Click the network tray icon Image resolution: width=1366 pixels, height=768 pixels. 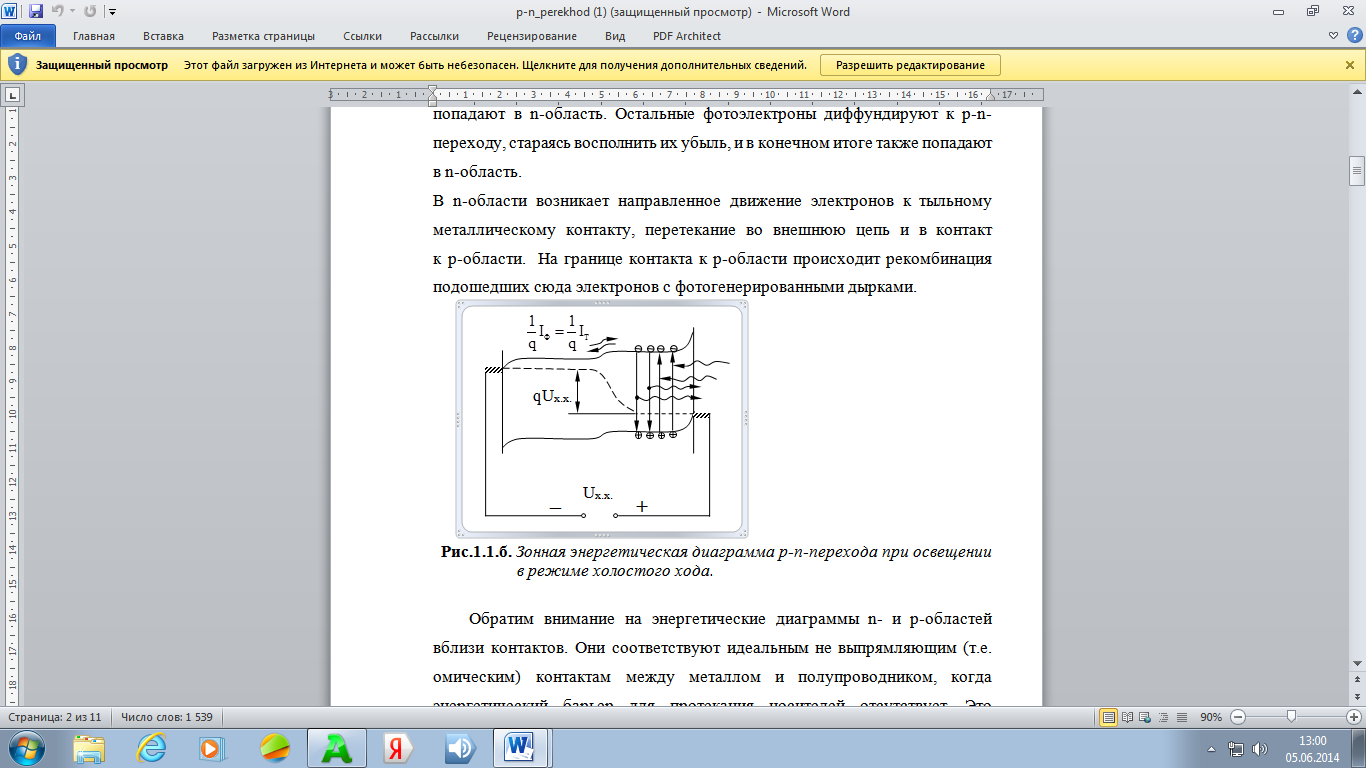[x=1236, y=748]
